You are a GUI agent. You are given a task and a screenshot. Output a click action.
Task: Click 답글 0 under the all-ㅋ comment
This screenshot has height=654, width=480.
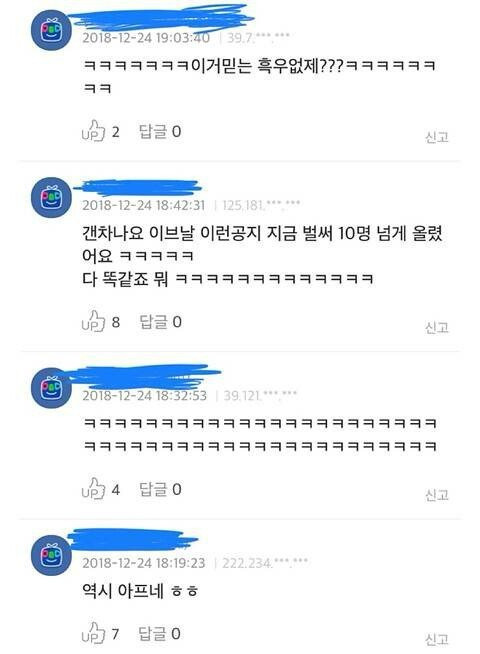[160, 489]
